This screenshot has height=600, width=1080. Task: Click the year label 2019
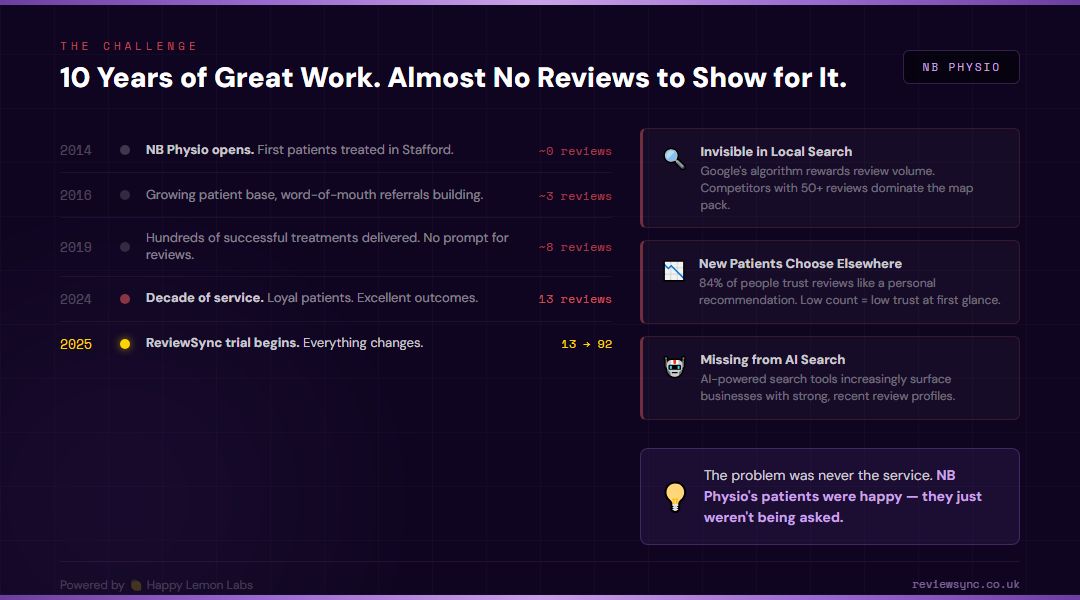click(76, 247)
